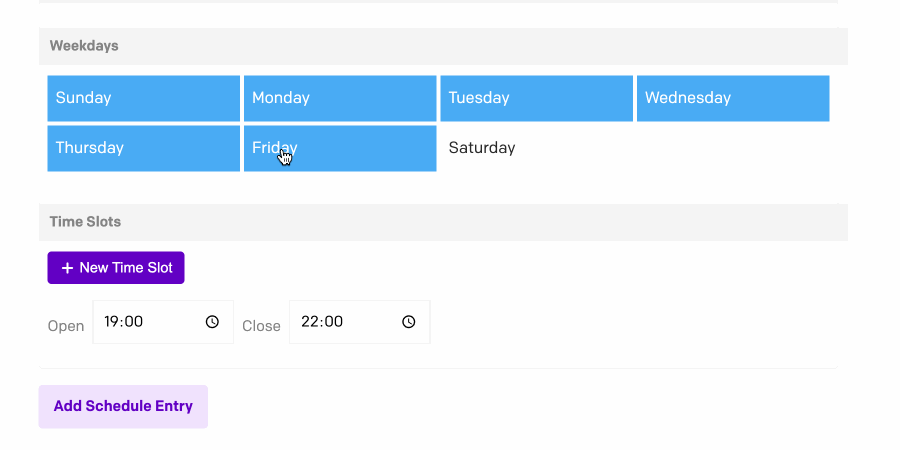Click the Time Slots section header
900x450 pixels.
click(x=85, y=222)
